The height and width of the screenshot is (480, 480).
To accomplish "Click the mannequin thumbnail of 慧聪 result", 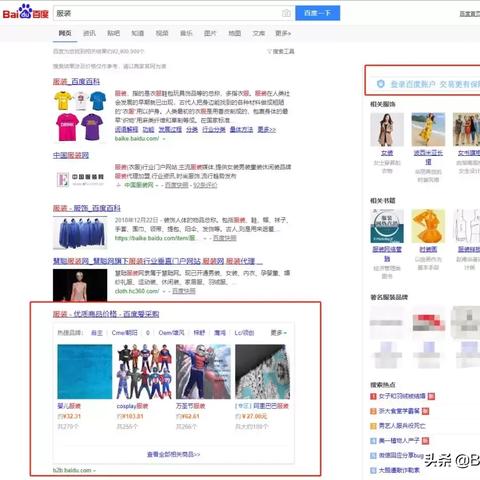I will point(80,285).
